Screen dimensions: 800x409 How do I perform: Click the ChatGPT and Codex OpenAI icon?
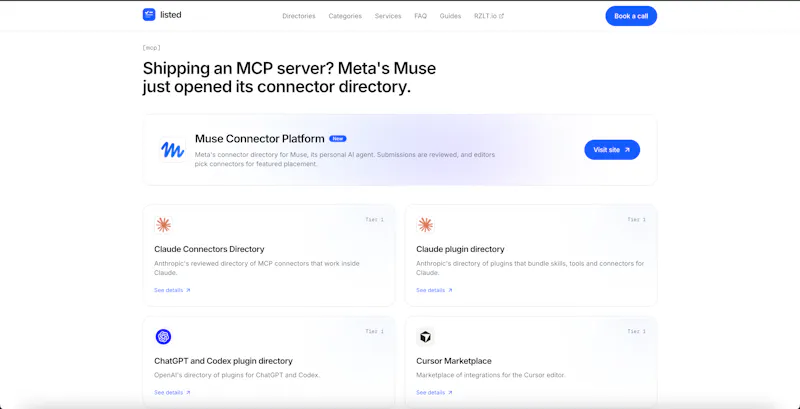pyautogui.click(x=163, y=337)
